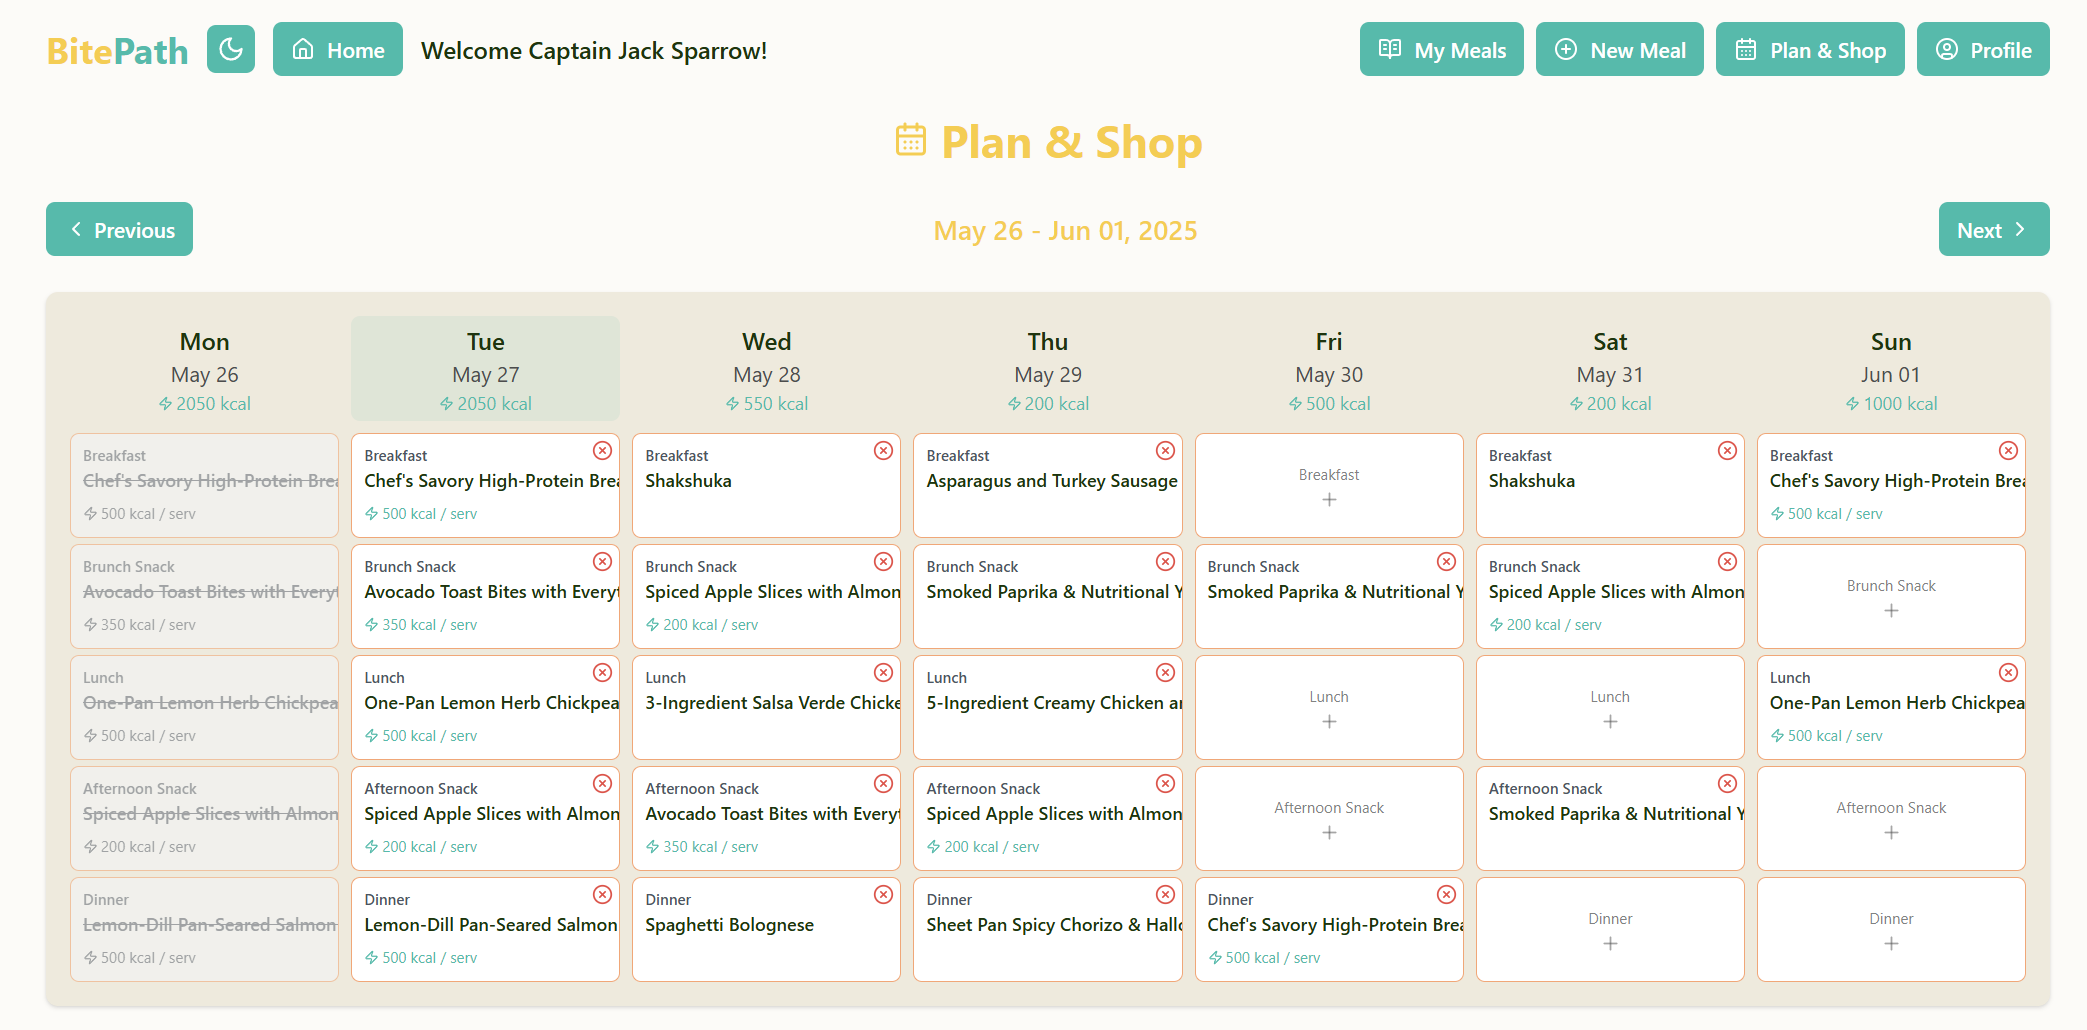Add a Breakfast meal on Friday
Viewport: 2087px width, 1030px height.
[1329, 499]
